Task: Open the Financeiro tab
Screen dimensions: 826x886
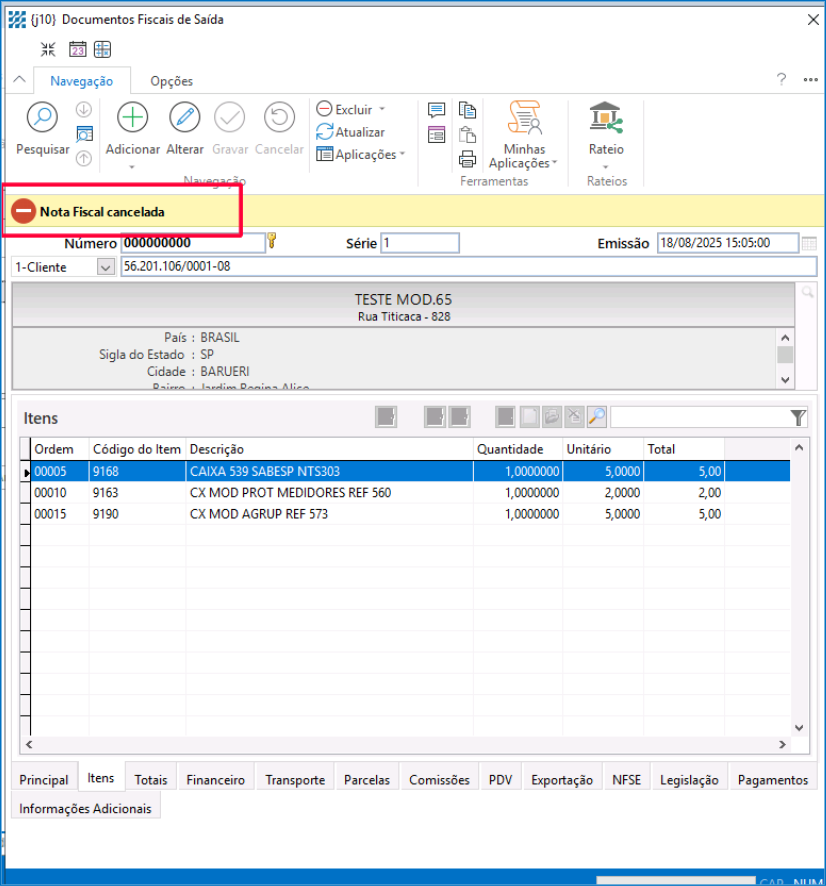Action: point(215,780)
